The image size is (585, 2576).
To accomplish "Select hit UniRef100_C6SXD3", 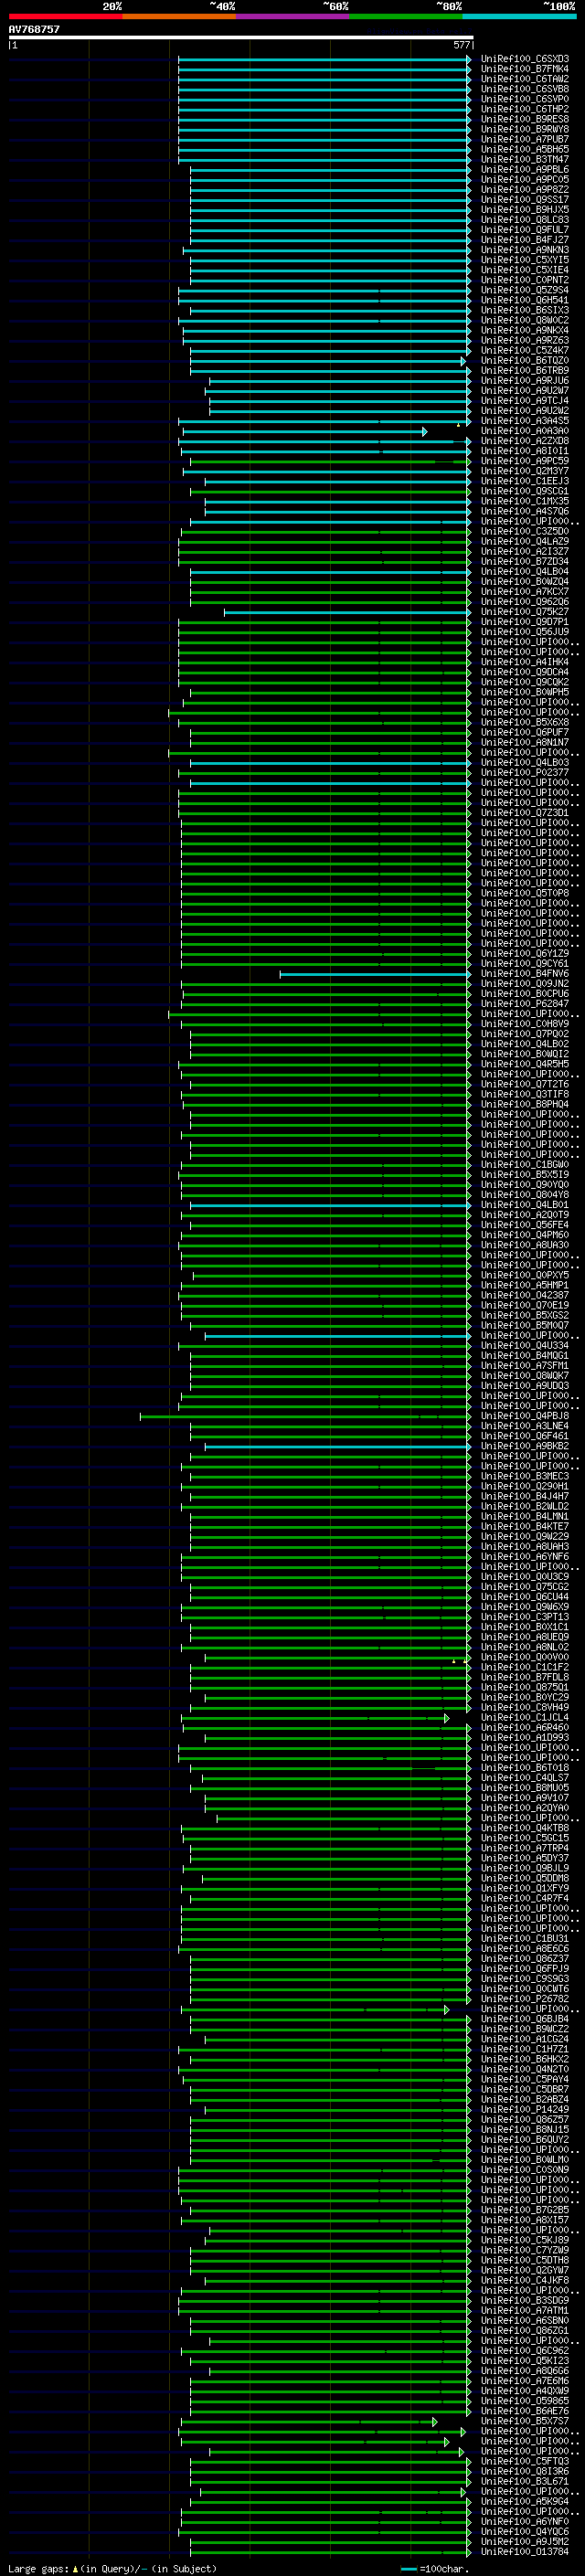I will point(525,59).
